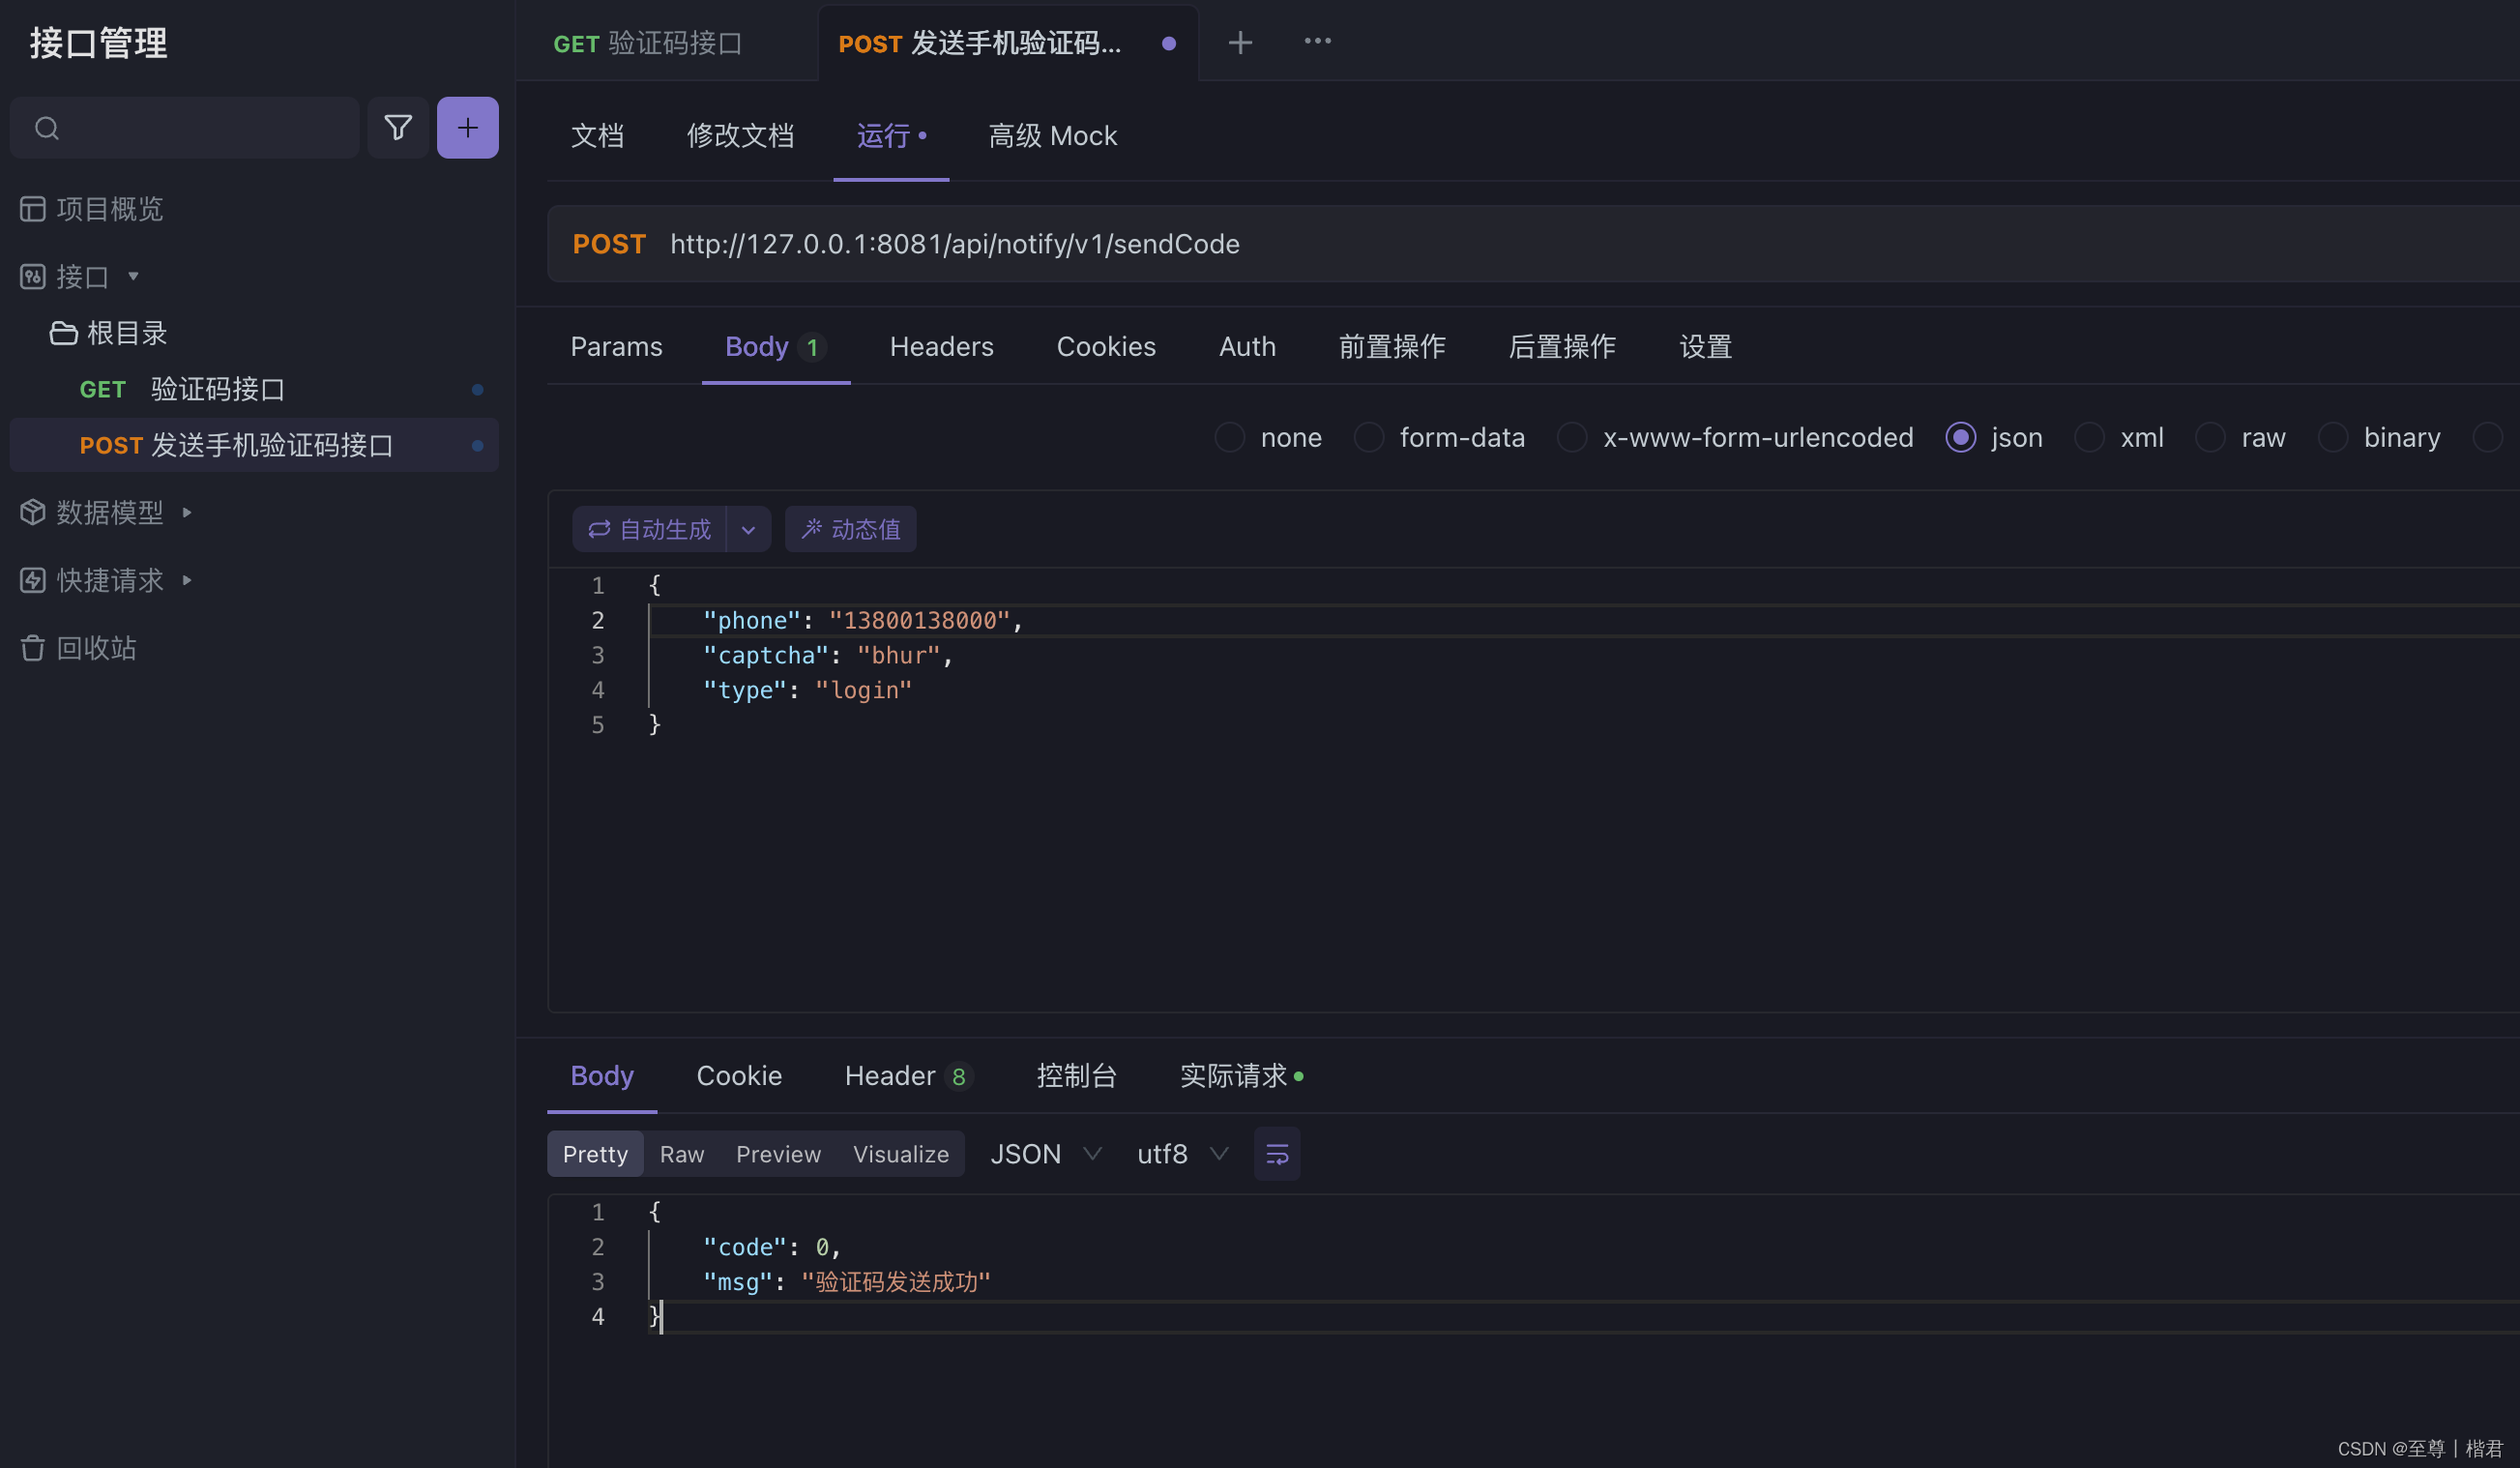Open the utf8 encoding dropdown
This screenshot has height=1468, width=2520.
[x=1183, y=1154]
